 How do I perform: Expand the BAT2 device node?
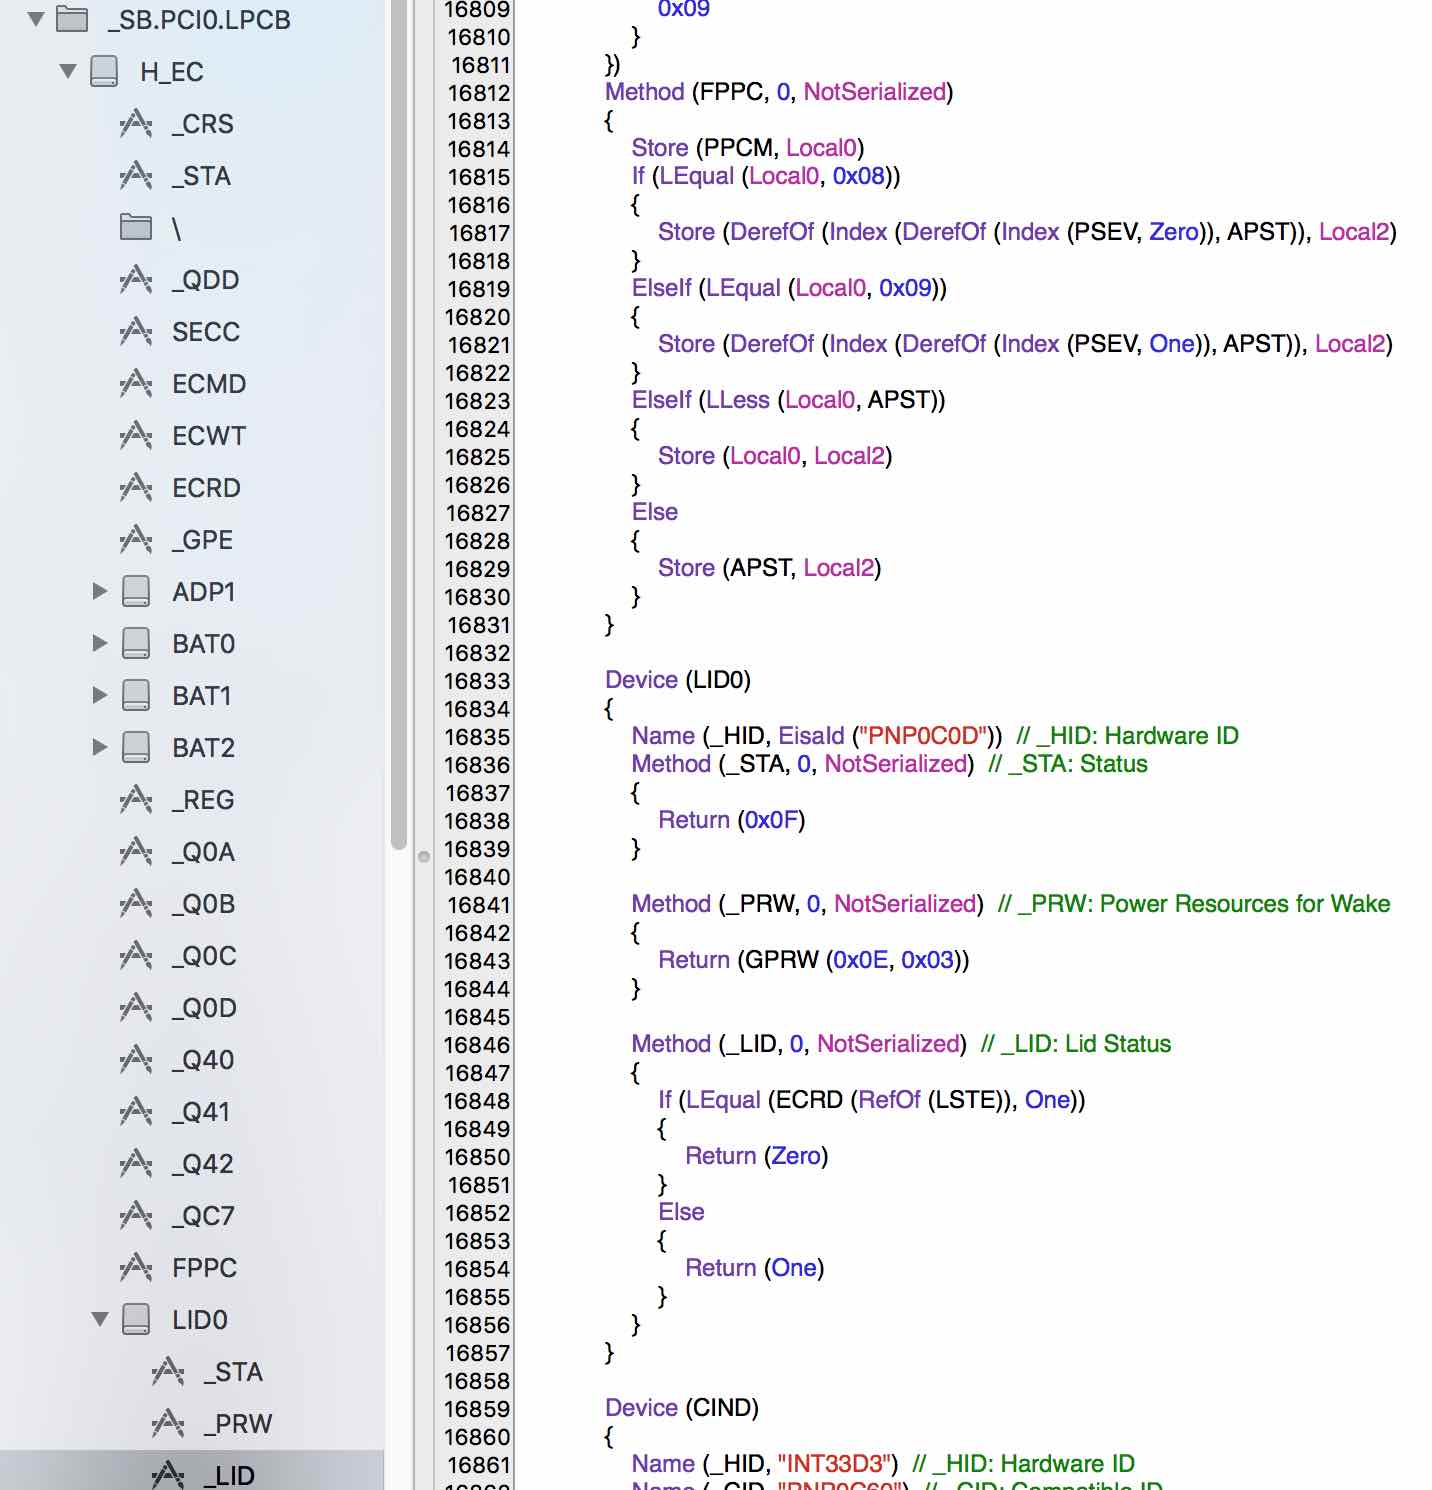(x=99, y=747)
